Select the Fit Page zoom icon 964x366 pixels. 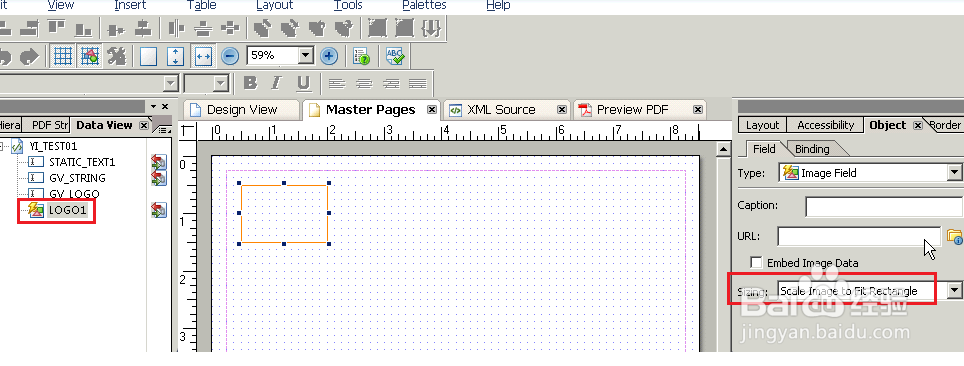click(x=148, y=57)
